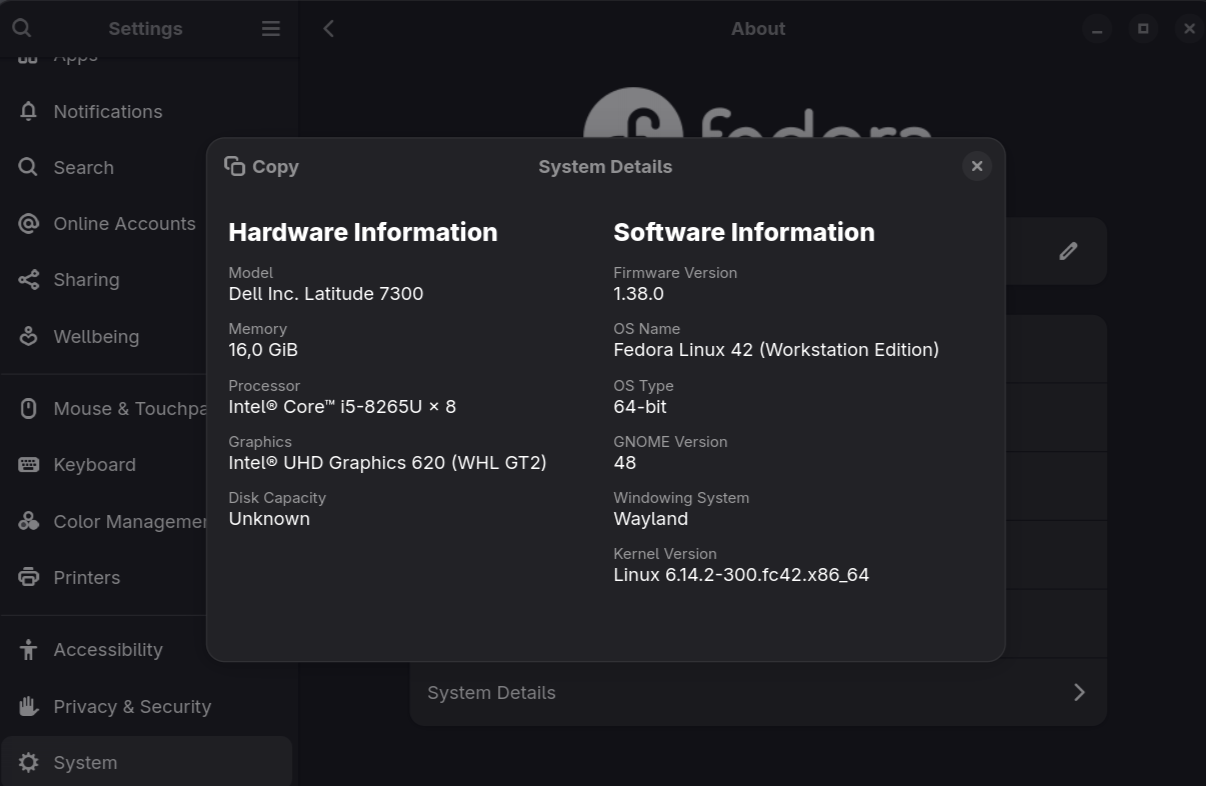1206x786 pixels.
Task: Click the Notifications bell icon
Action: click(28, 111)
